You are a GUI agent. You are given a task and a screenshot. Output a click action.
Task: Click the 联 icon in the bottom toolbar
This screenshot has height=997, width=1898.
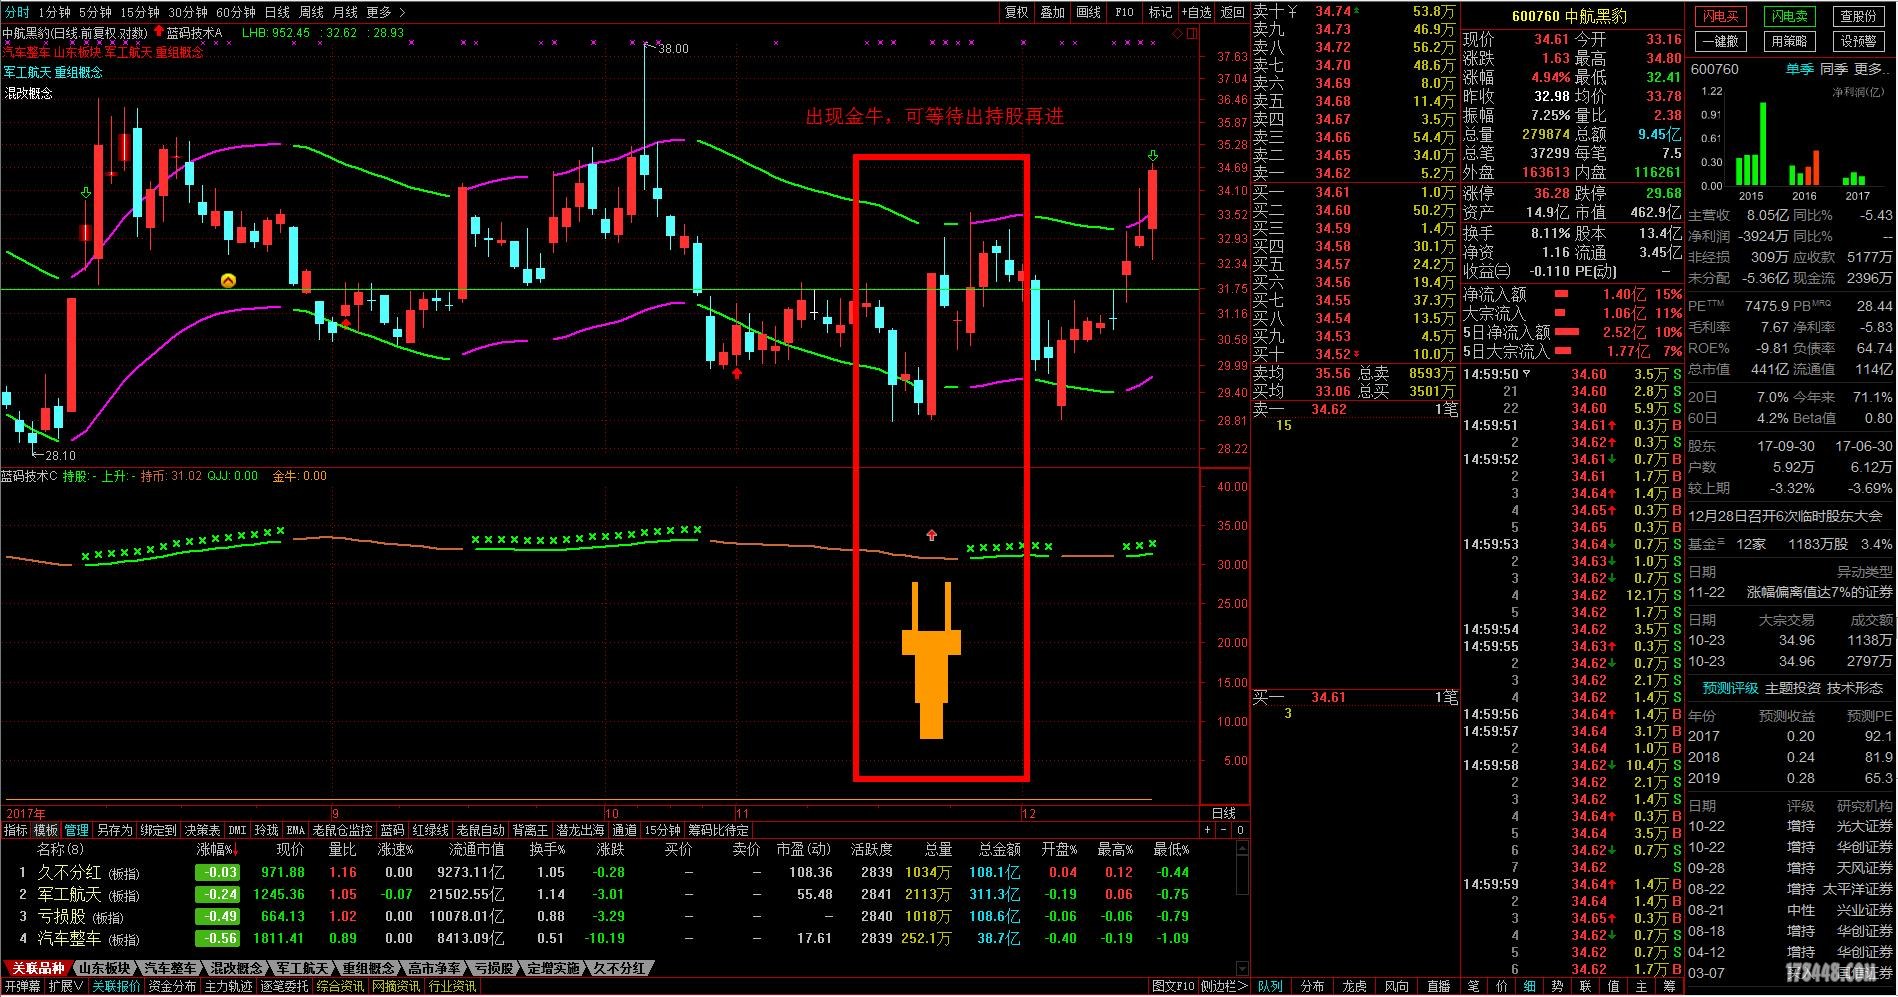pos(1585,986)
